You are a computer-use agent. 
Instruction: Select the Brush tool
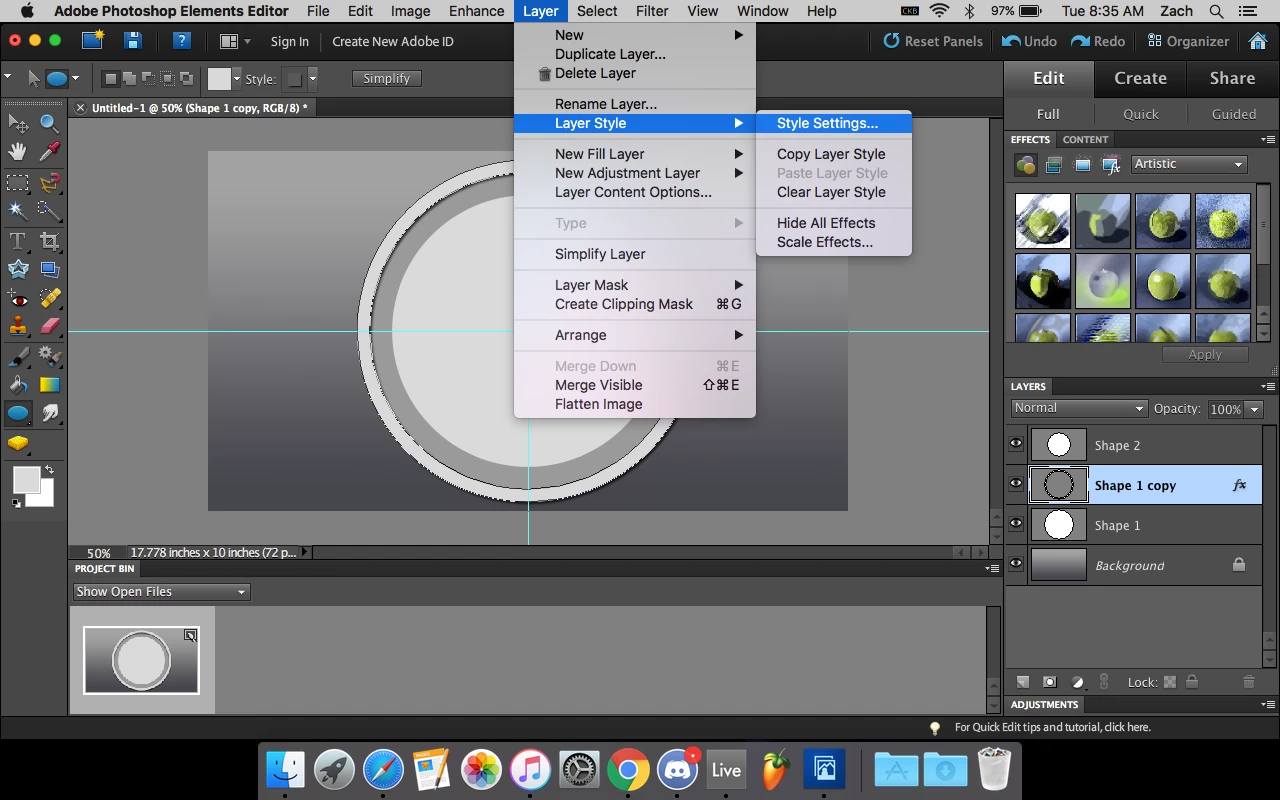pos(18,356)
